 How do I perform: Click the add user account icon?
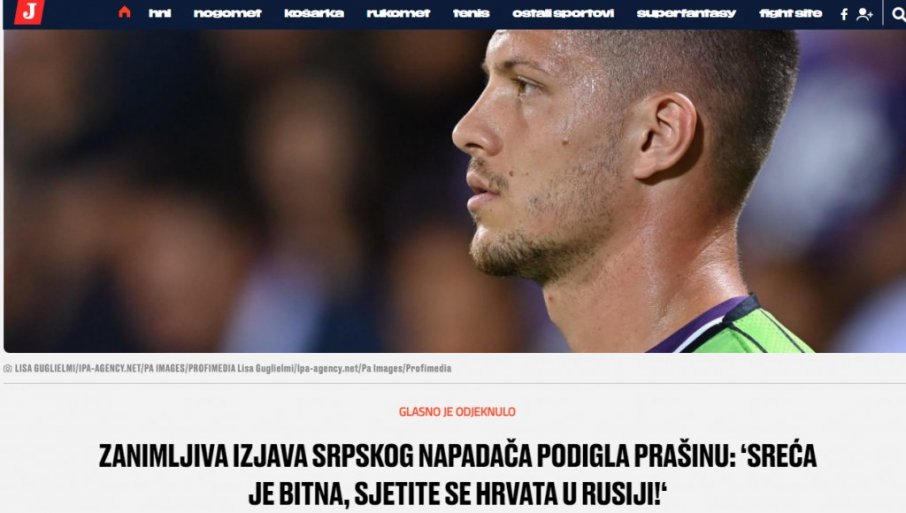point(864,14)
